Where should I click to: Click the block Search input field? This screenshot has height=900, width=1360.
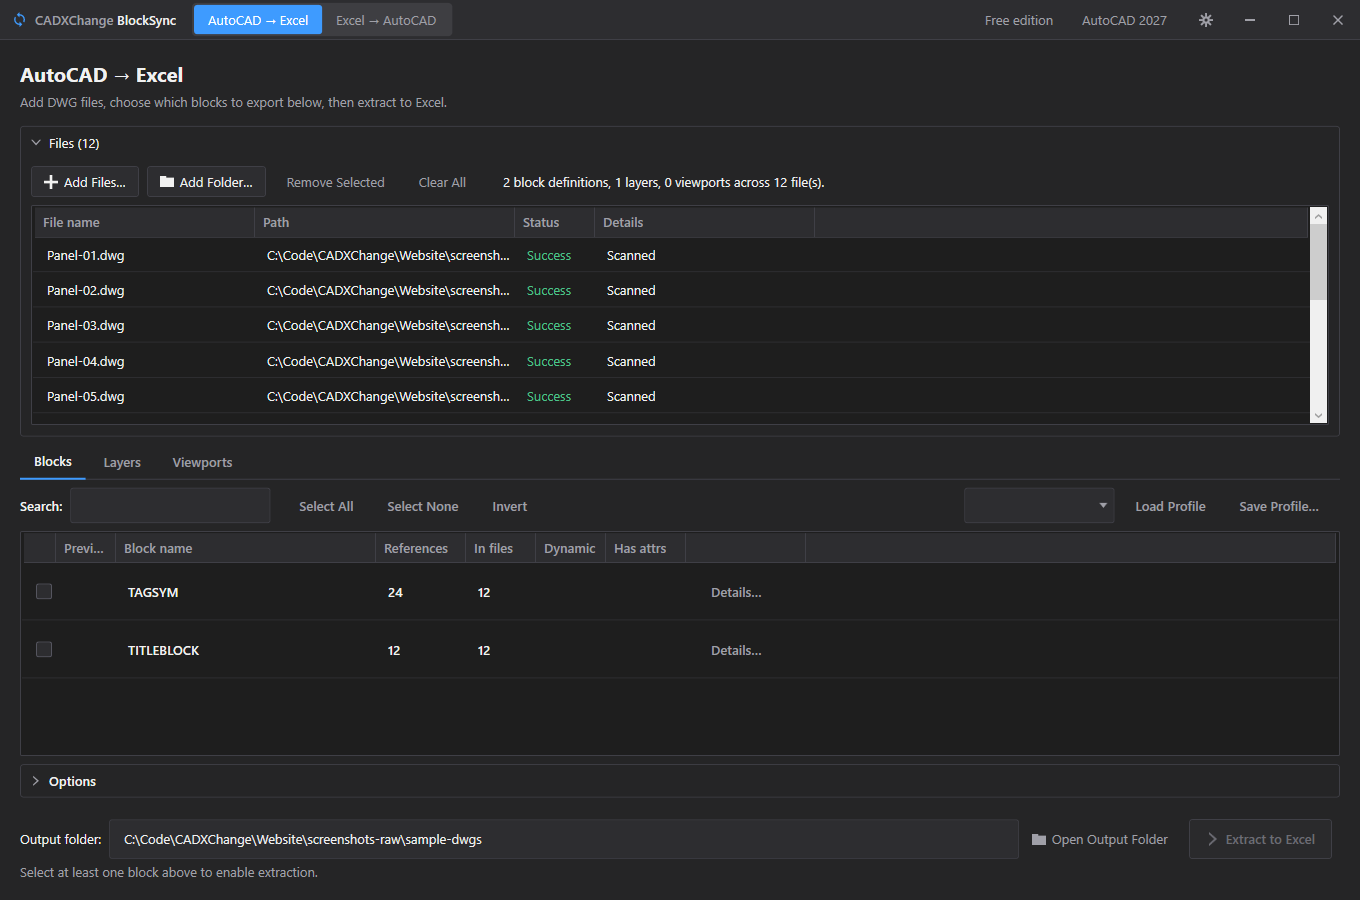(x=170, y=506)
